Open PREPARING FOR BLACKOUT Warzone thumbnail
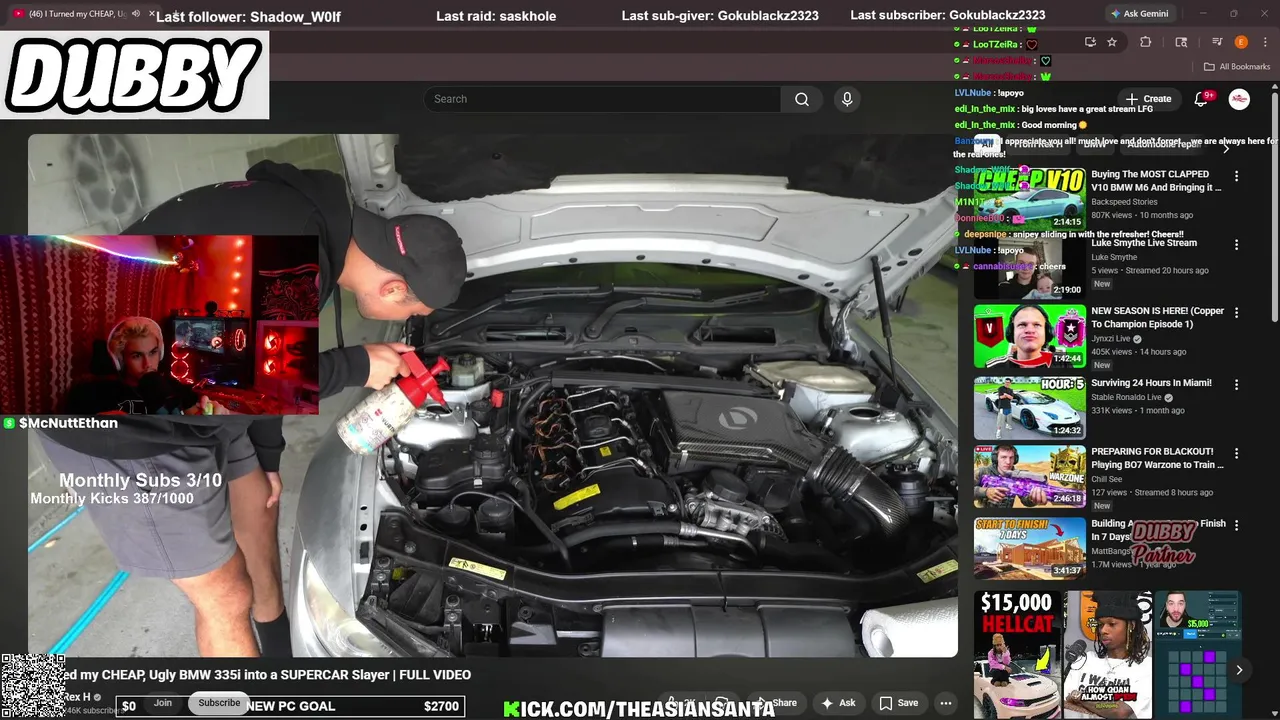The image size is (1280, 720). 1029,476
